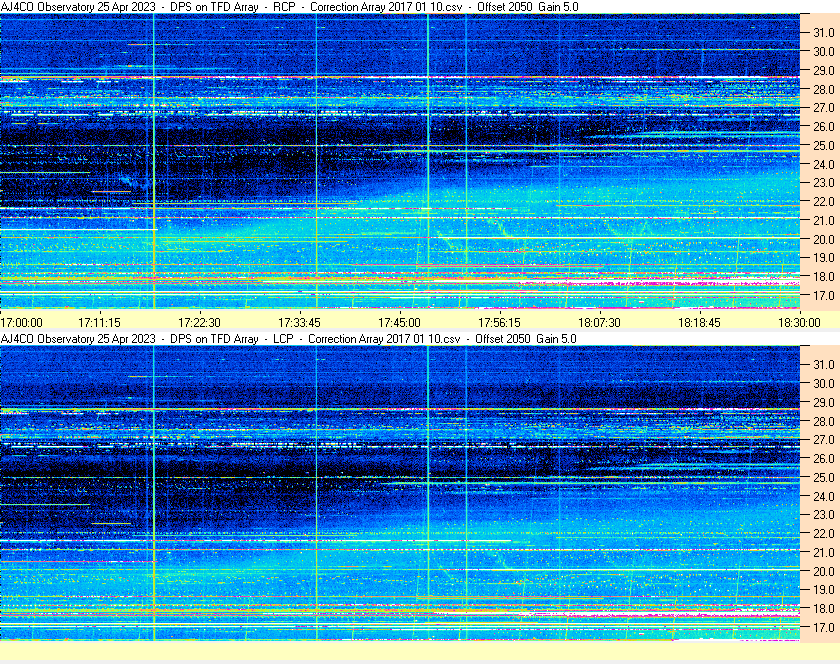This screenshot has height=664, width=840.
Task: Click "Gain 5.0" in the upper title
Action: point(558,7)
